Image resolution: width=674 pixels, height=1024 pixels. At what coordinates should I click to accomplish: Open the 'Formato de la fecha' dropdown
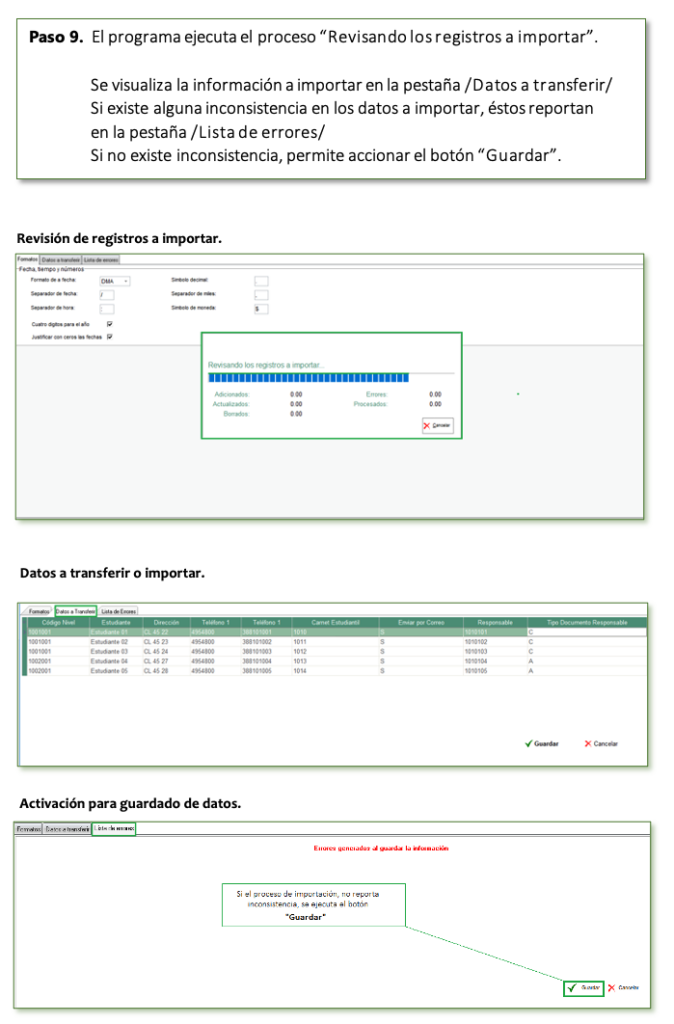tap(115, 281)
